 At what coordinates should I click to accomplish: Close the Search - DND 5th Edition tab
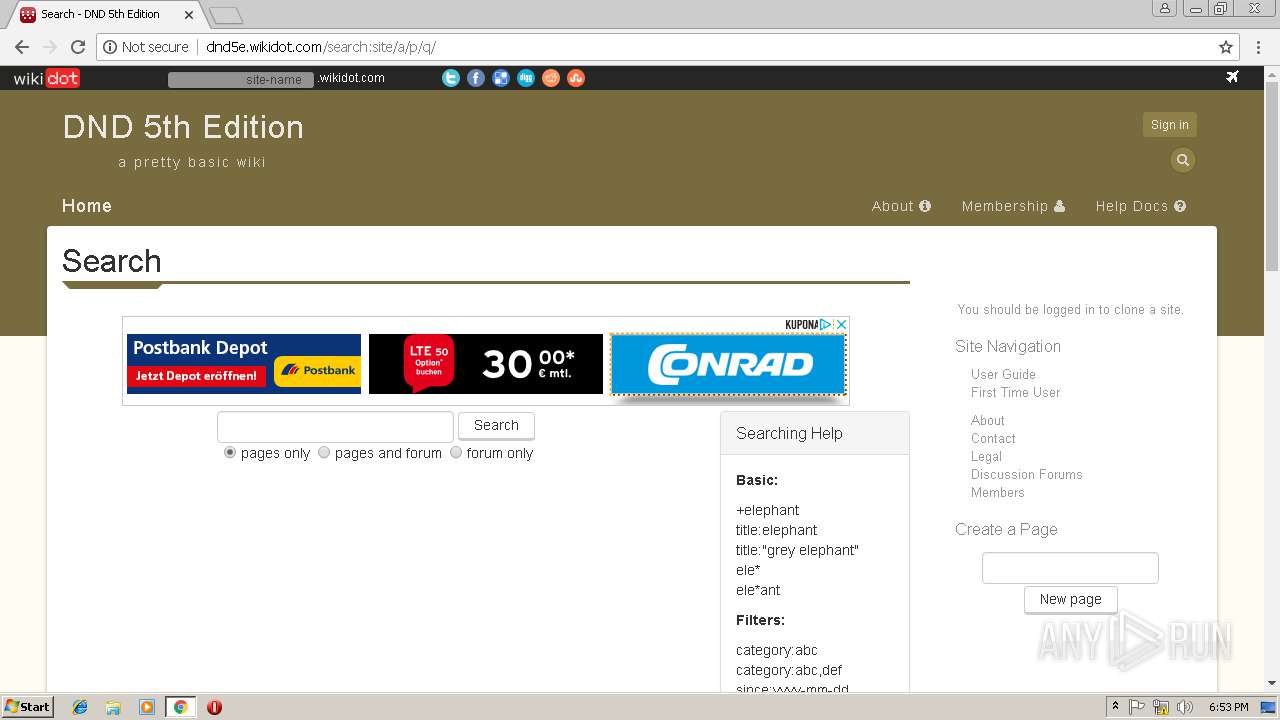click(x=190, y=14)
